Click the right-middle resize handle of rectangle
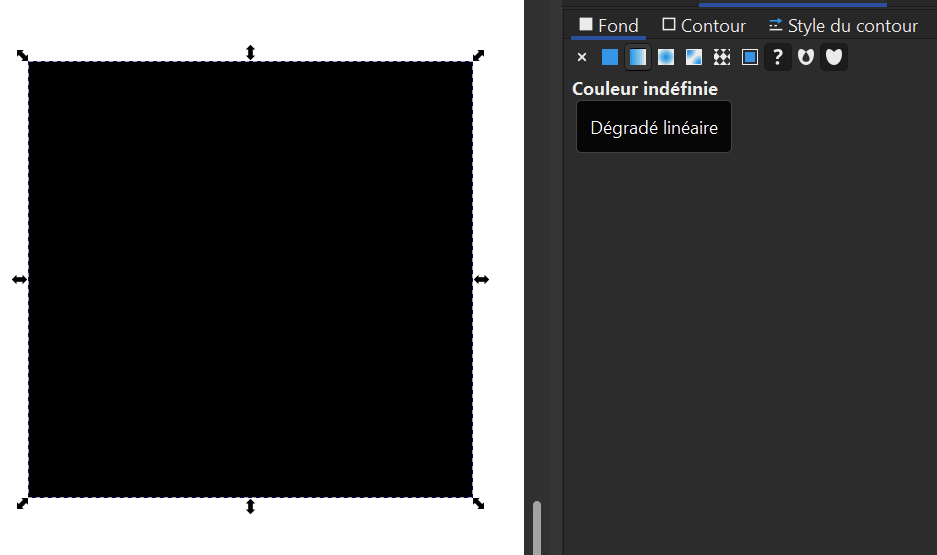This screenshot has height=555, width=937. (481, 280)
